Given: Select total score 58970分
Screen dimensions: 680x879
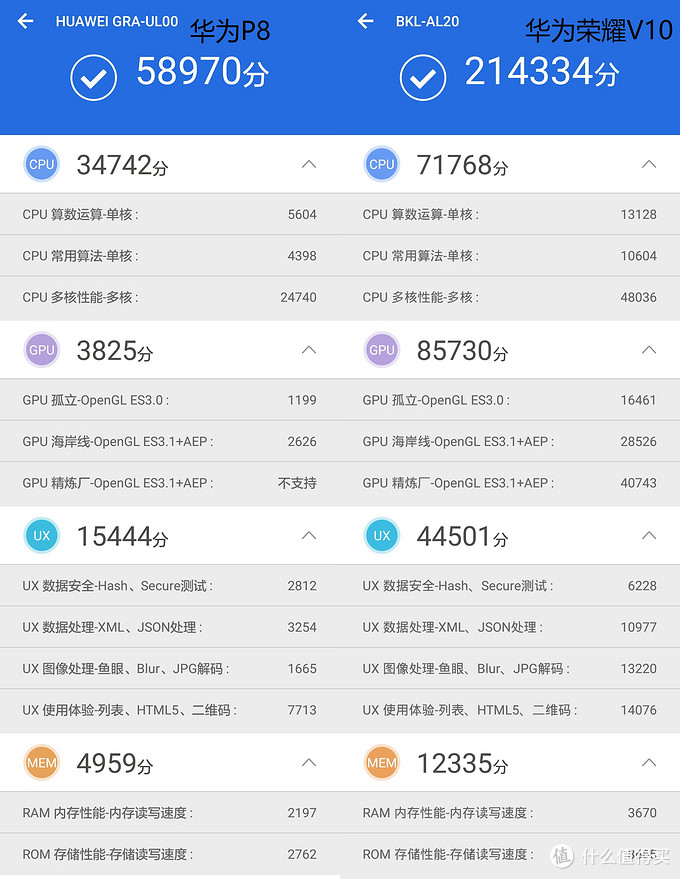Looking at the screenshot, I should (x=202, y=72).
